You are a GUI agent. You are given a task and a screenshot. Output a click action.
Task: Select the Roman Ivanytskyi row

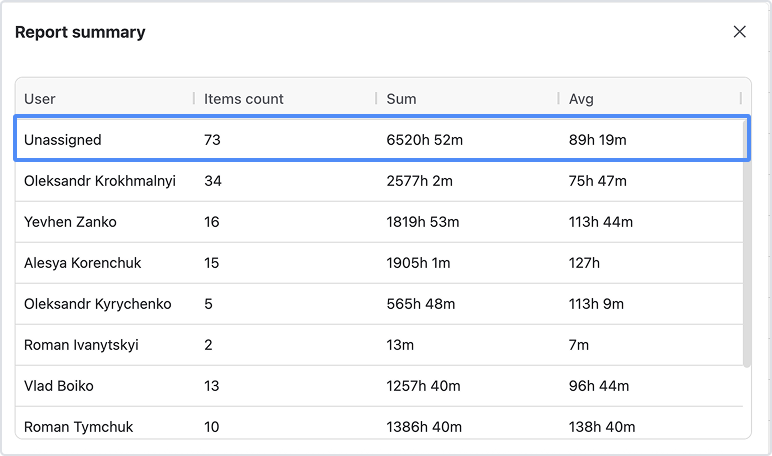click(x=81, y=345)
